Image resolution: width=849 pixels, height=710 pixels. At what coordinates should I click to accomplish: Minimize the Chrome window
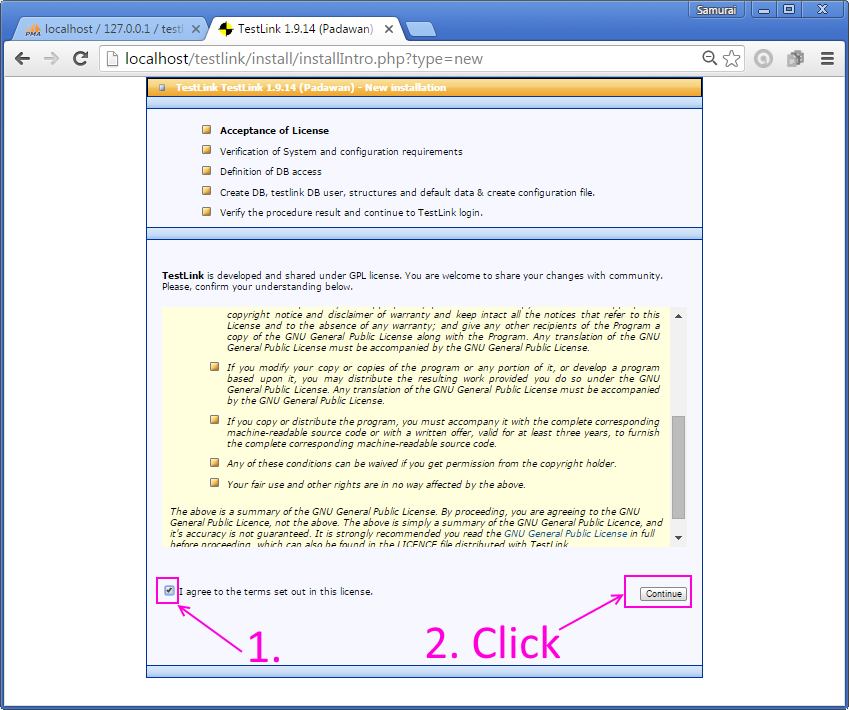click(764, 10)
